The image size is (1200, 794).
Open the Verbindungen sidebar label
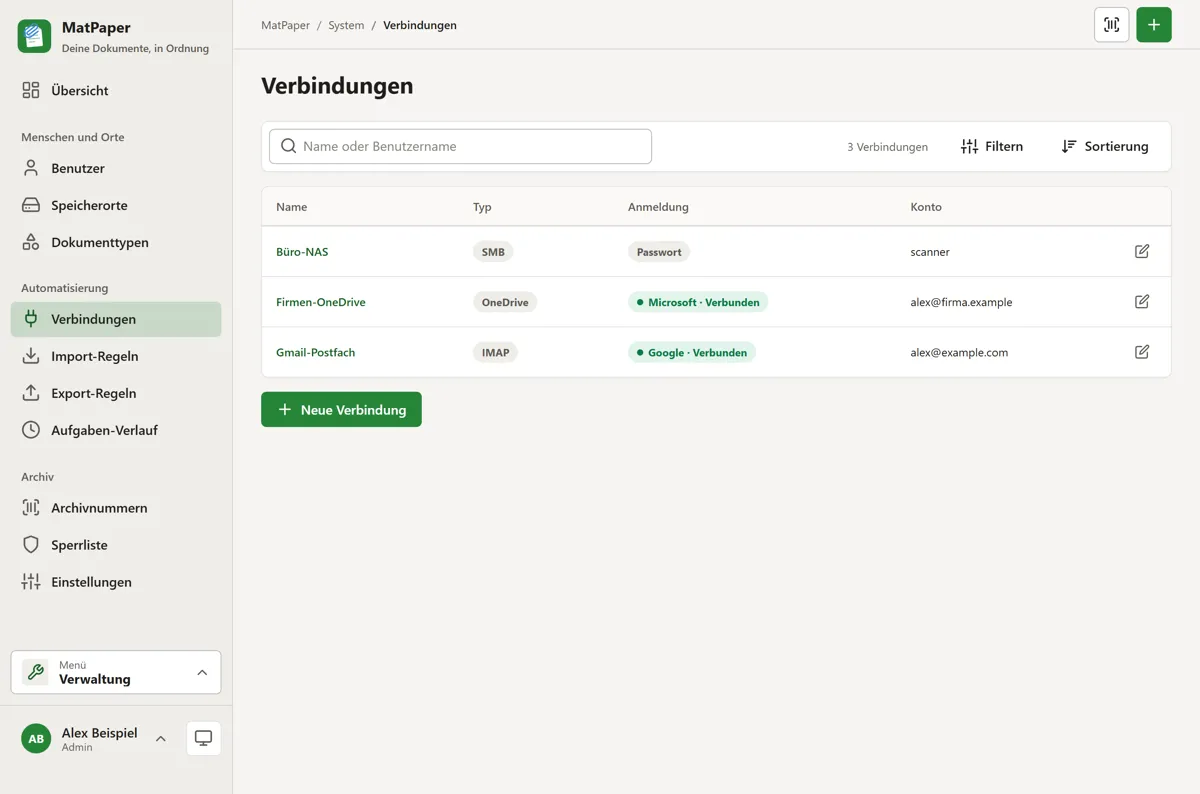[93, 319]
